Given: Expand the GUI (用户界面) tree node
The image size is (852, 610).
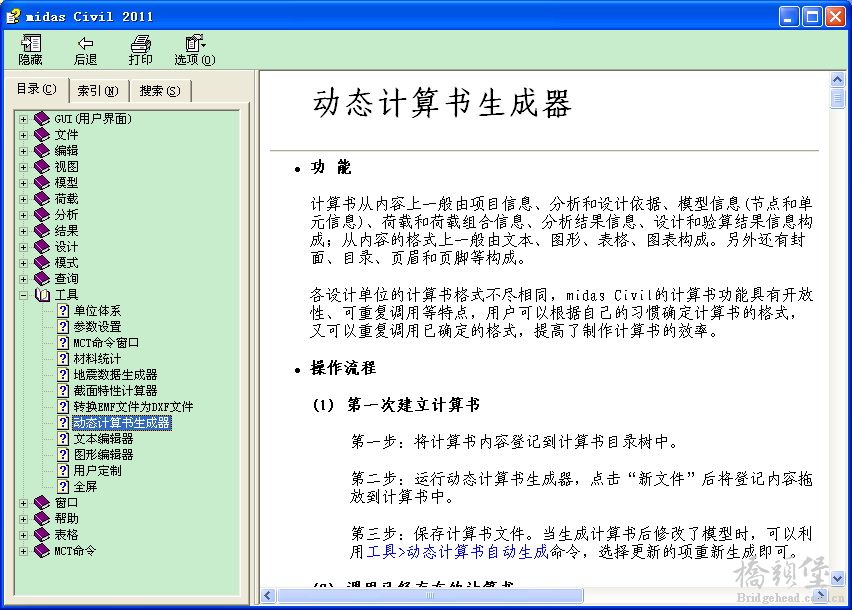Looking at the screenshot, I should click(x=23, y=119).
